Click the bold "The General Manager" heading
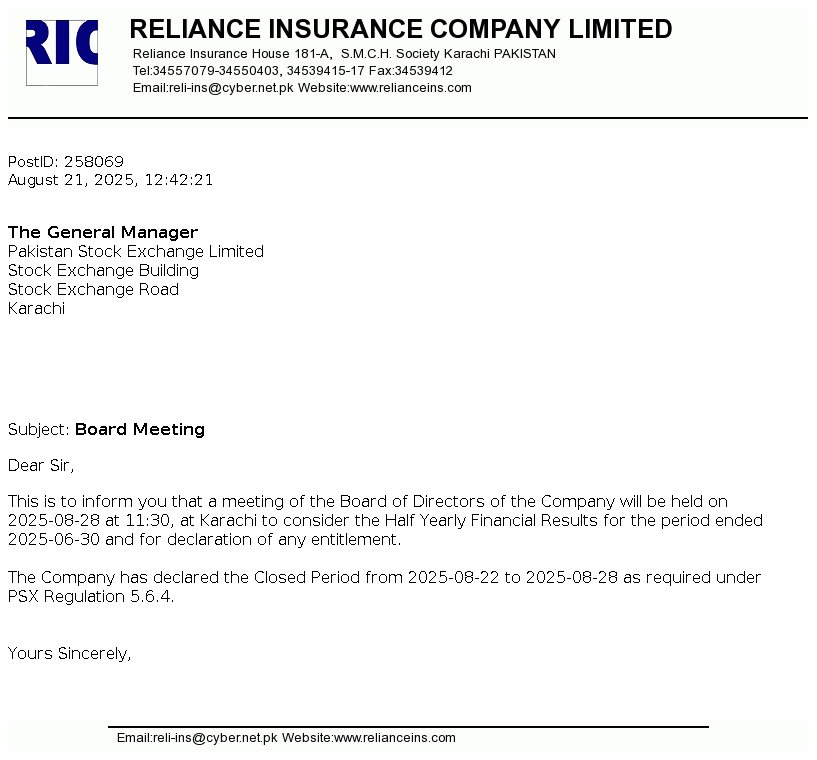 103,233
